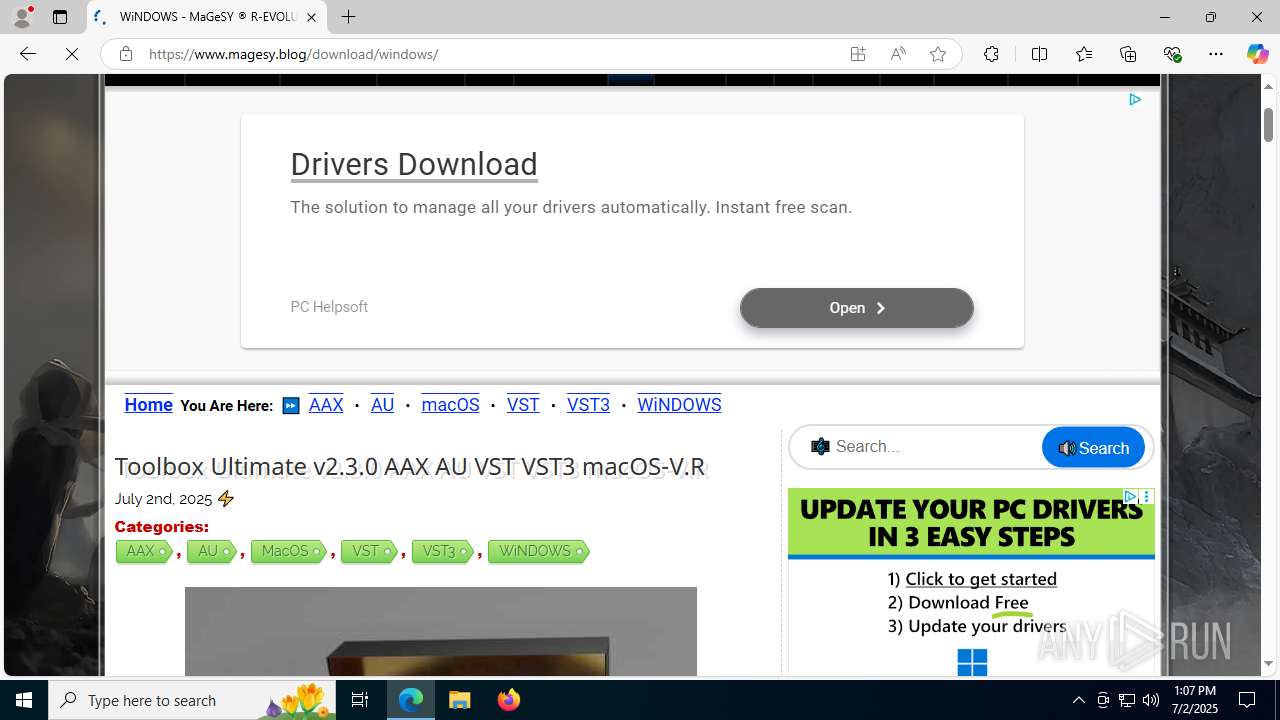
Task: Select the AAX category tag
Action: tap(144, 551)
